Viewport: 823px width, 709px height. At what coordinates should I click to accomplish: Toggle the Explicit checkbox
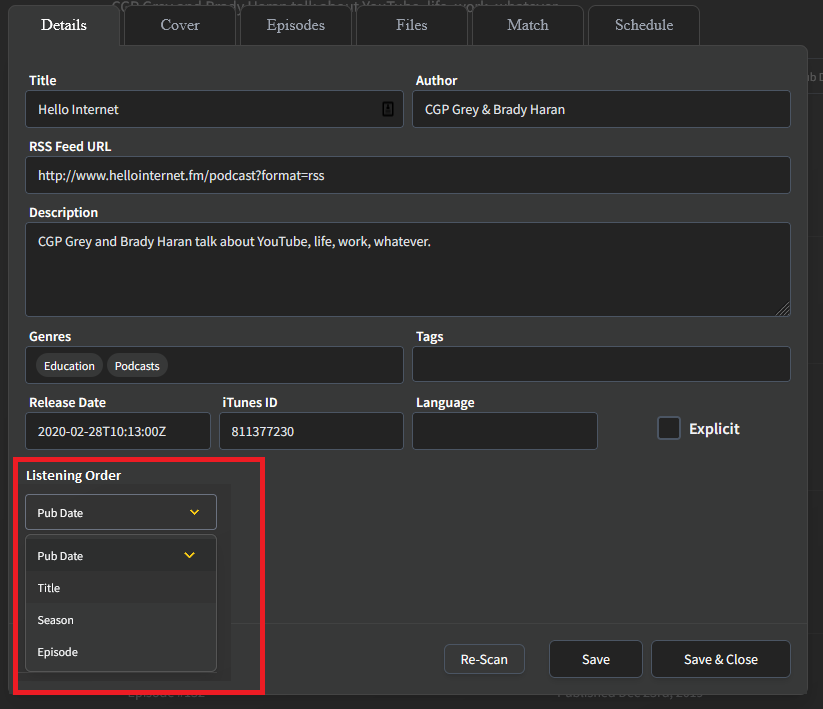pyautogui.click(x=669, y=428)
